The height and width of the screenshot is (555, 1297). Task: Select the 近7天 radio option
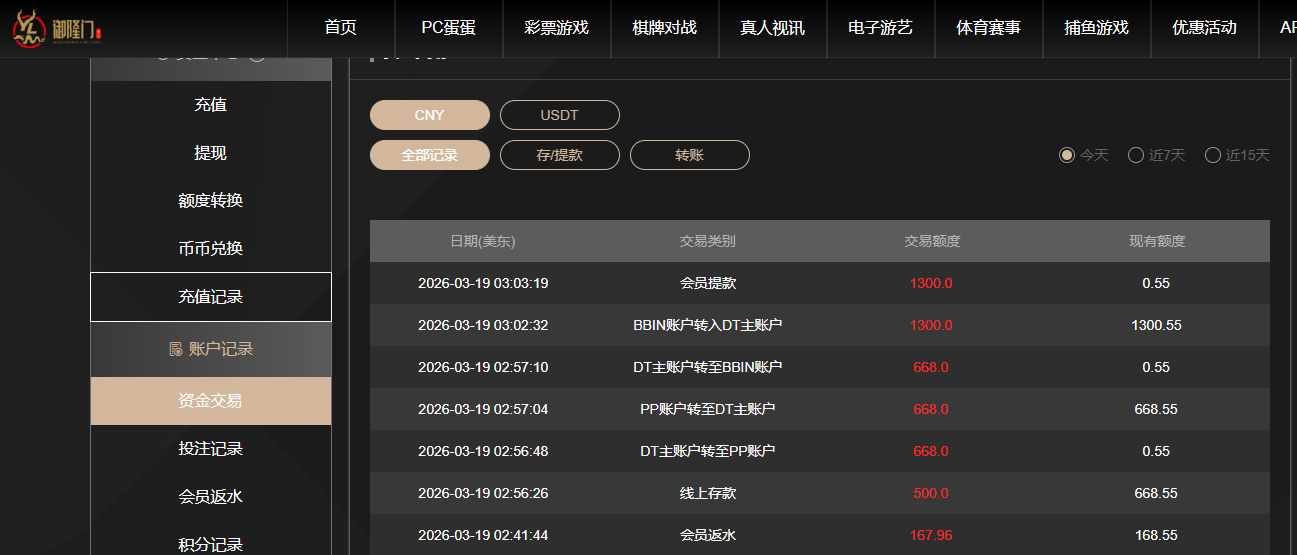click(1136, 155)
